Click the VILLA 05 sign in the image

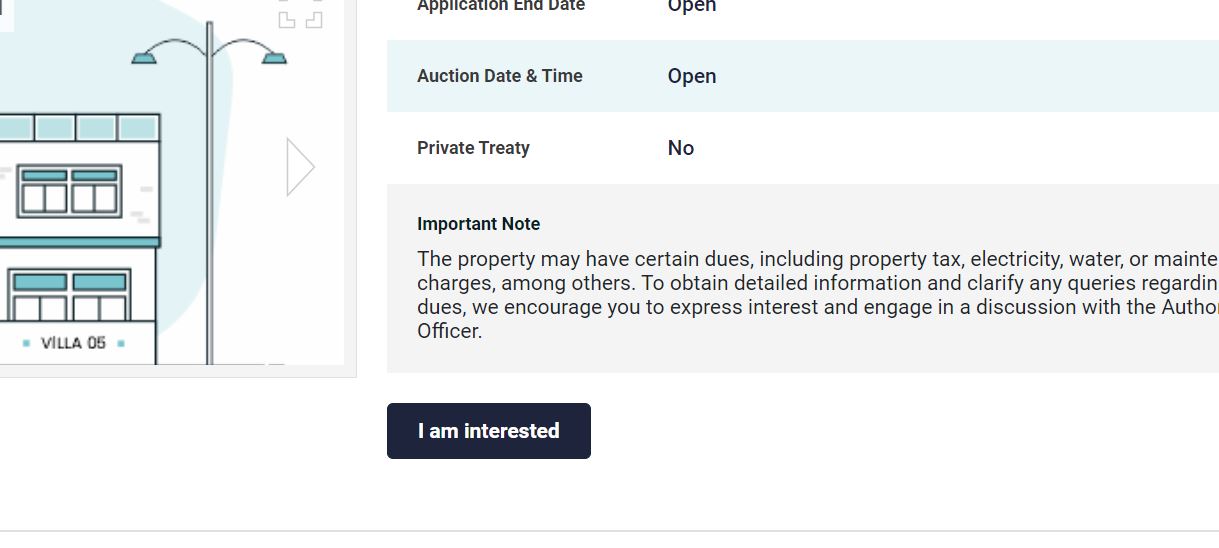click(74, 343)
